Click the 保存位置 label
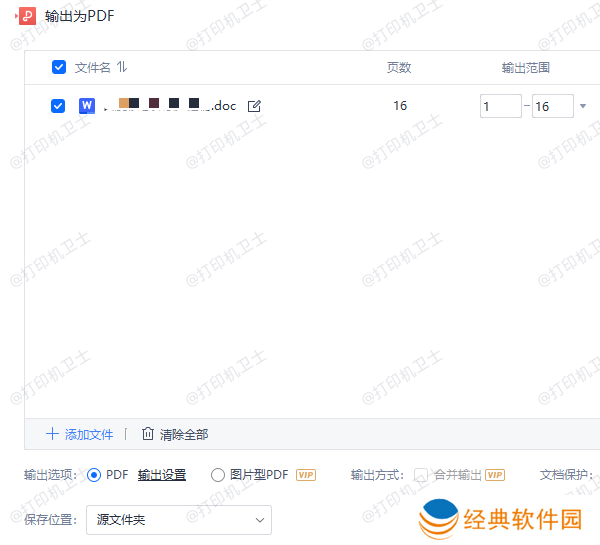The image size is (600, 545). (x=50, y=520)
